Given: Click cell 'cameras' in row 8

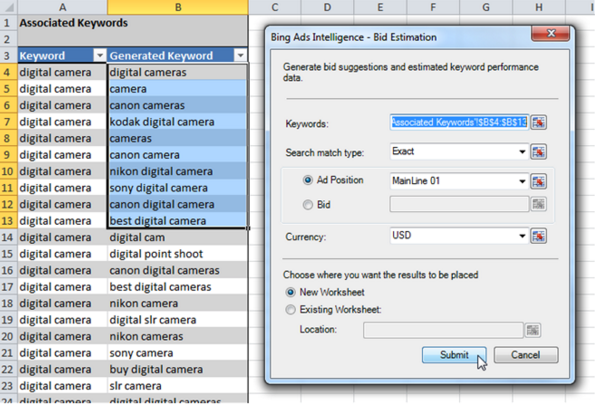Looking at the screenshot, I should [178, 138].
